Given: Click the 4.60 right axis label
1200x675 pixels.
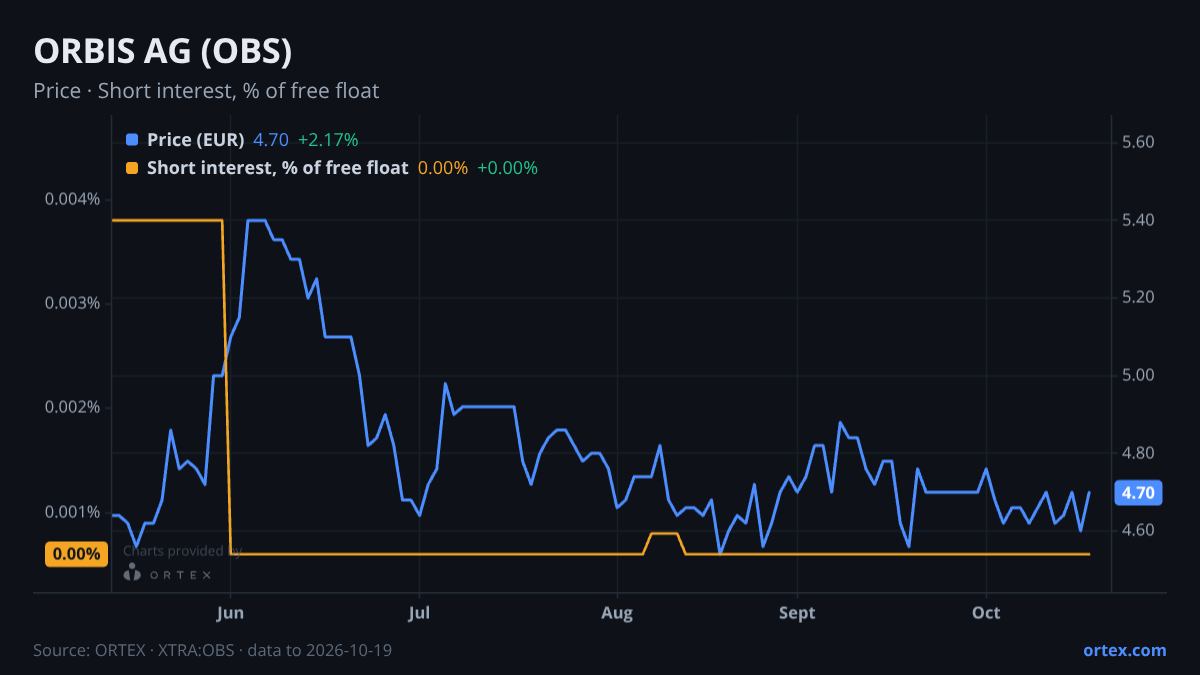Looking at the screenshot, I should pyautogui.click(x=1139, y=530).
